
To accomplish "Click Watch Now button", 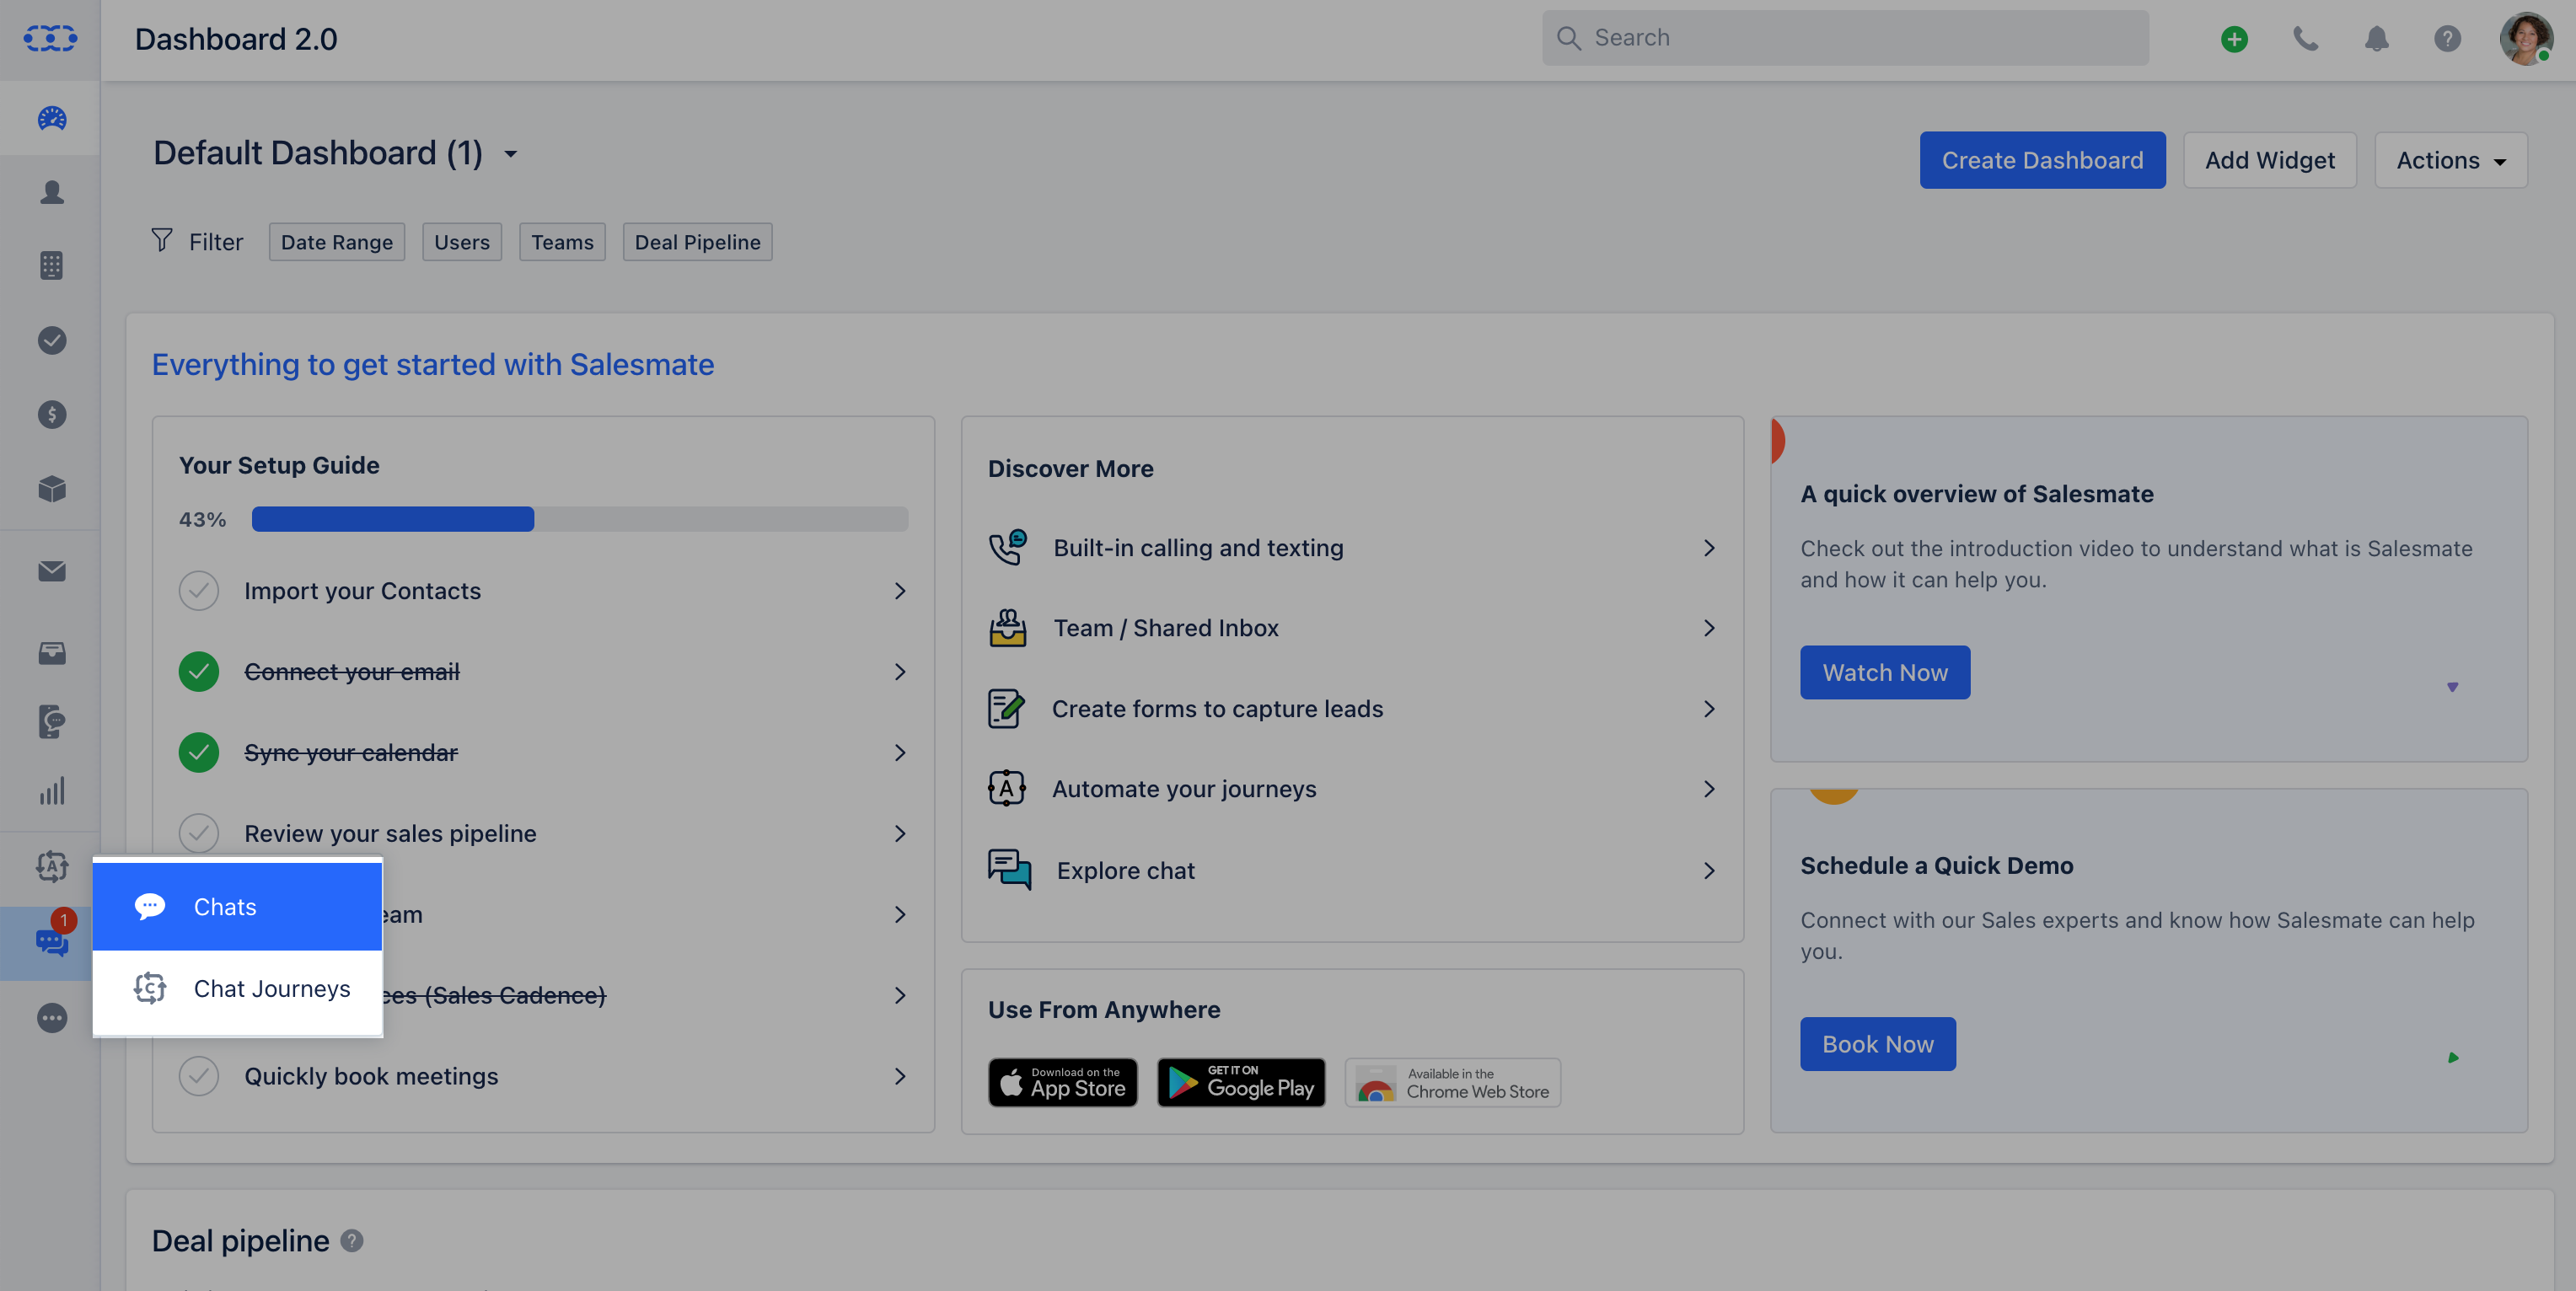I will tap(1885, 672).
